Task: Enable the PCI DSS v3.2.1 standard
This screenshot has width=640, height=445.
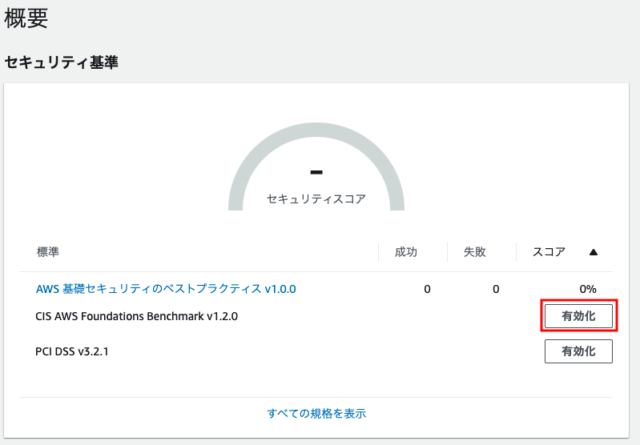Action: tap(578, 351)
